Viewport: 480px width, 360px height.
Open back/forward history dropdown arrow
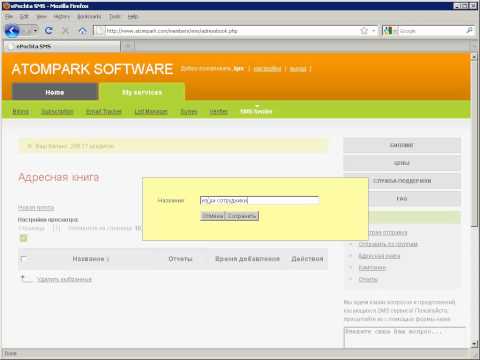[x=35, y=31]
